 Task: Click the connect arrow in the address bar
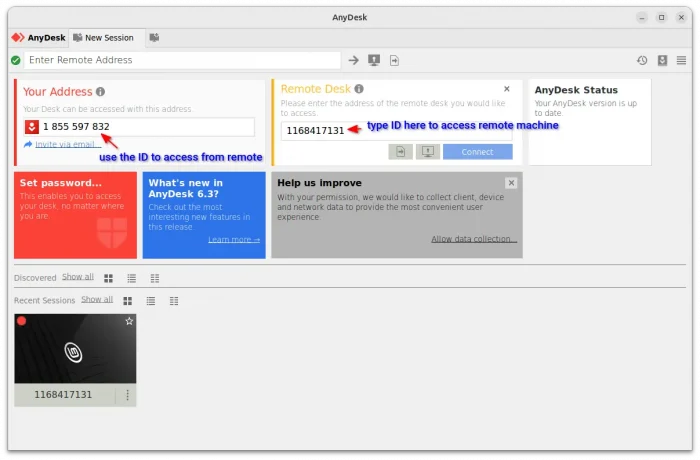coord(354,60)
